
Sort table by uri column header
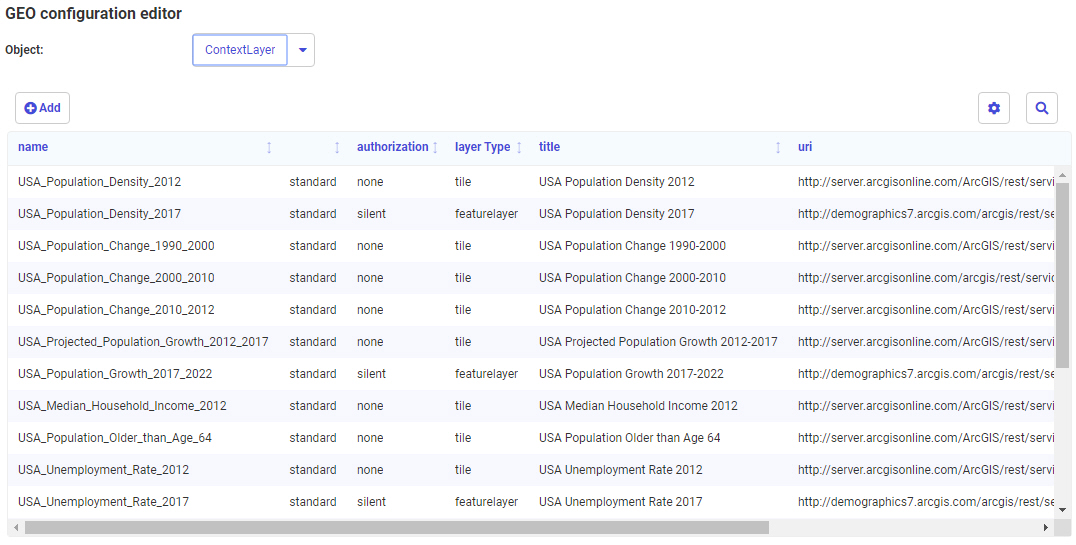click(x=805, y=147)
